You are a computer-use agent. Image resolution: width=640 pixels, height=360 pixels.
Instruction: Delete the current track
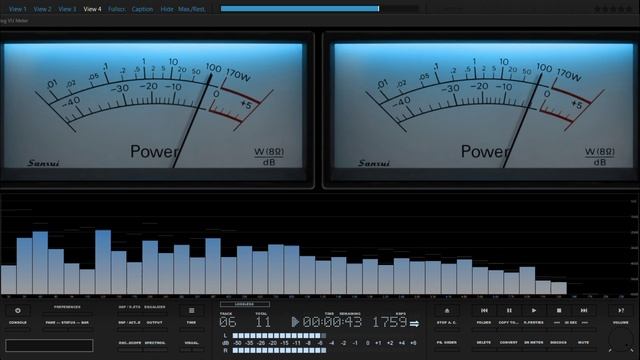coord(484,342)
